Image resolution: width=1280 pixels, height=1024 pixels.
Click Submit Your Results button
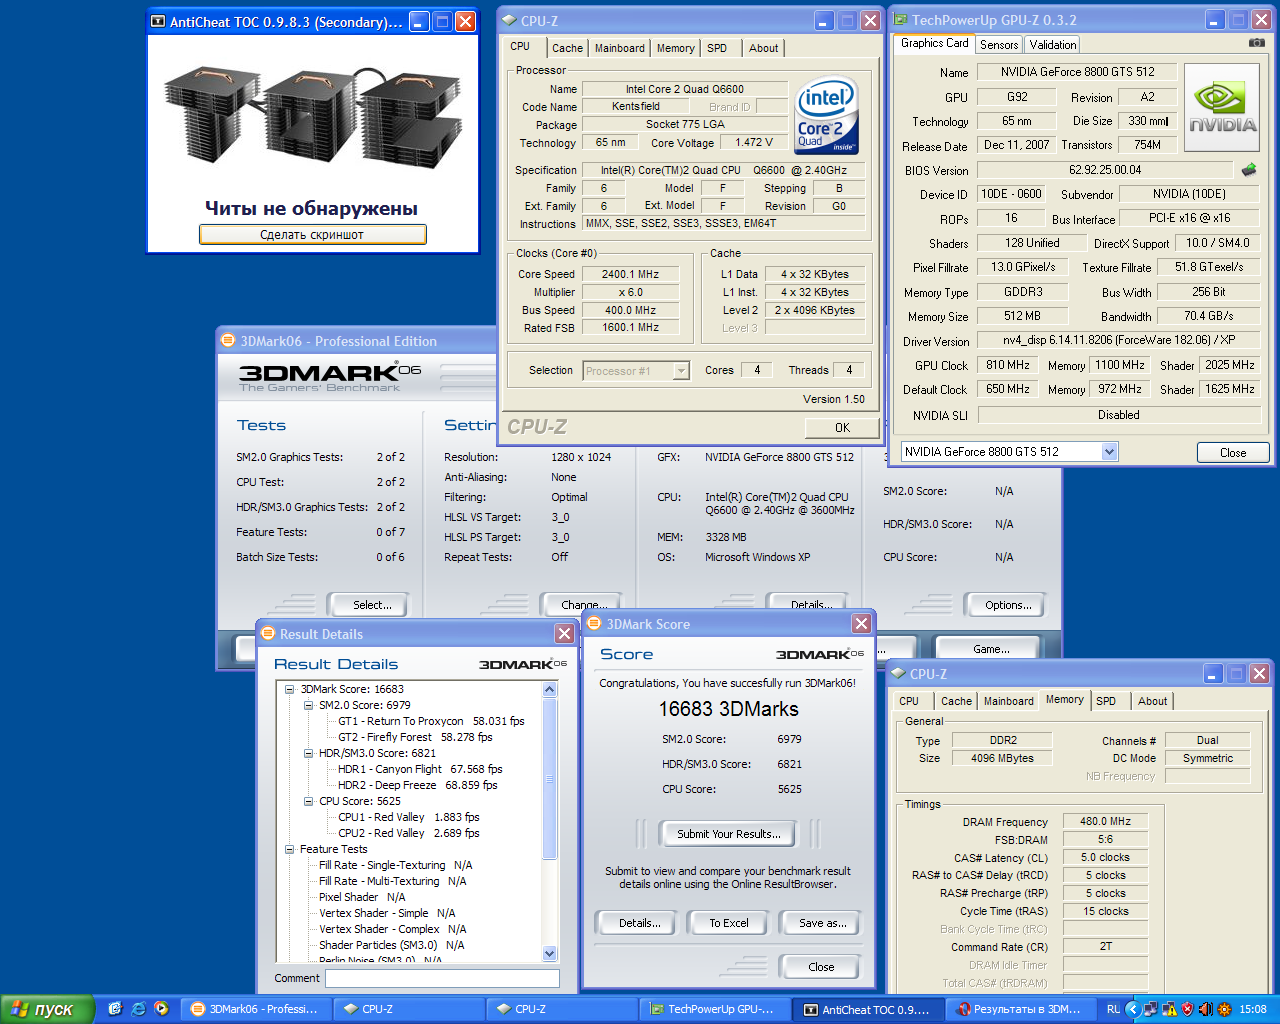click(728, 833)
